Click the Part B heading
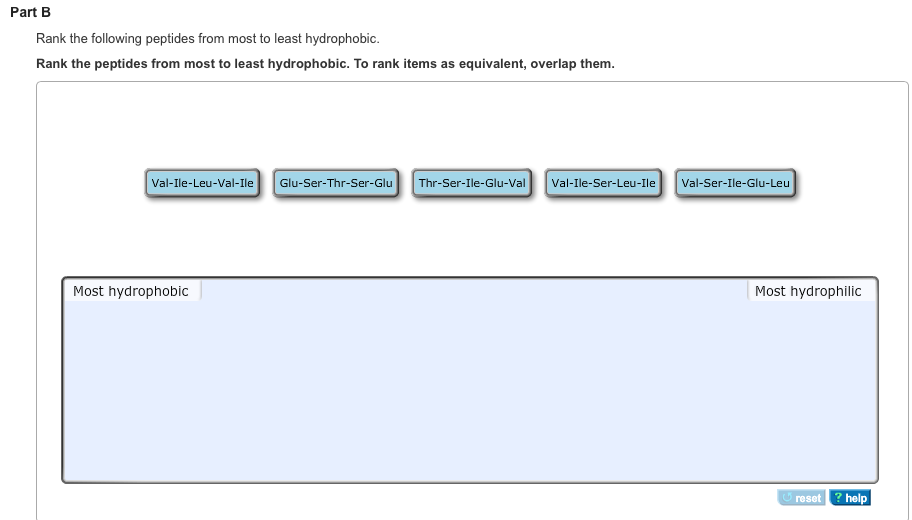Image resolution: width=912 pixels, height=520 pixels. coord(30,12)
